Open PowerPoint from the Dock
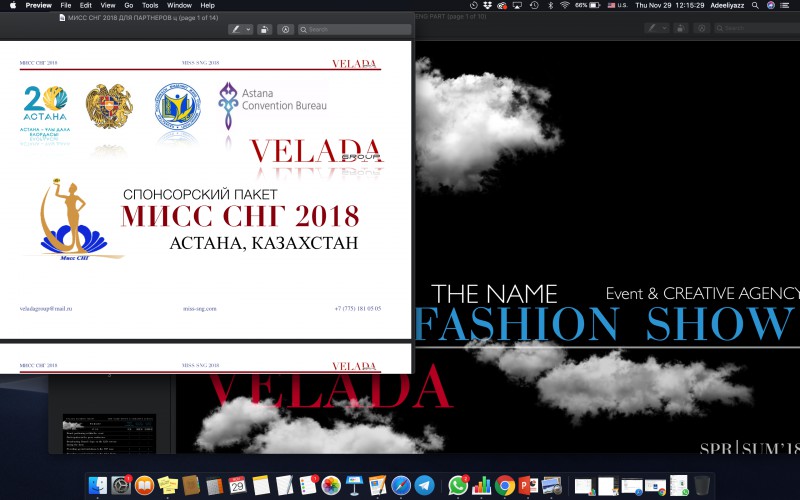The height and width of the screenshot is (500, 800). [528, 485]
